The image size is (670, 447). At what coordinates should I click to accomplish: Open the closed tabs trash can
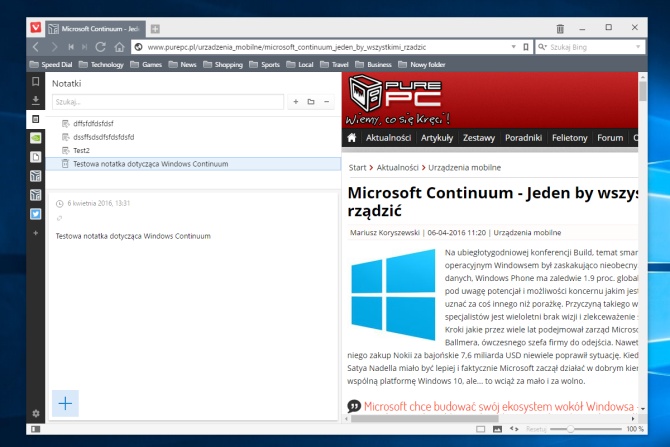click(x=560, y=29)
